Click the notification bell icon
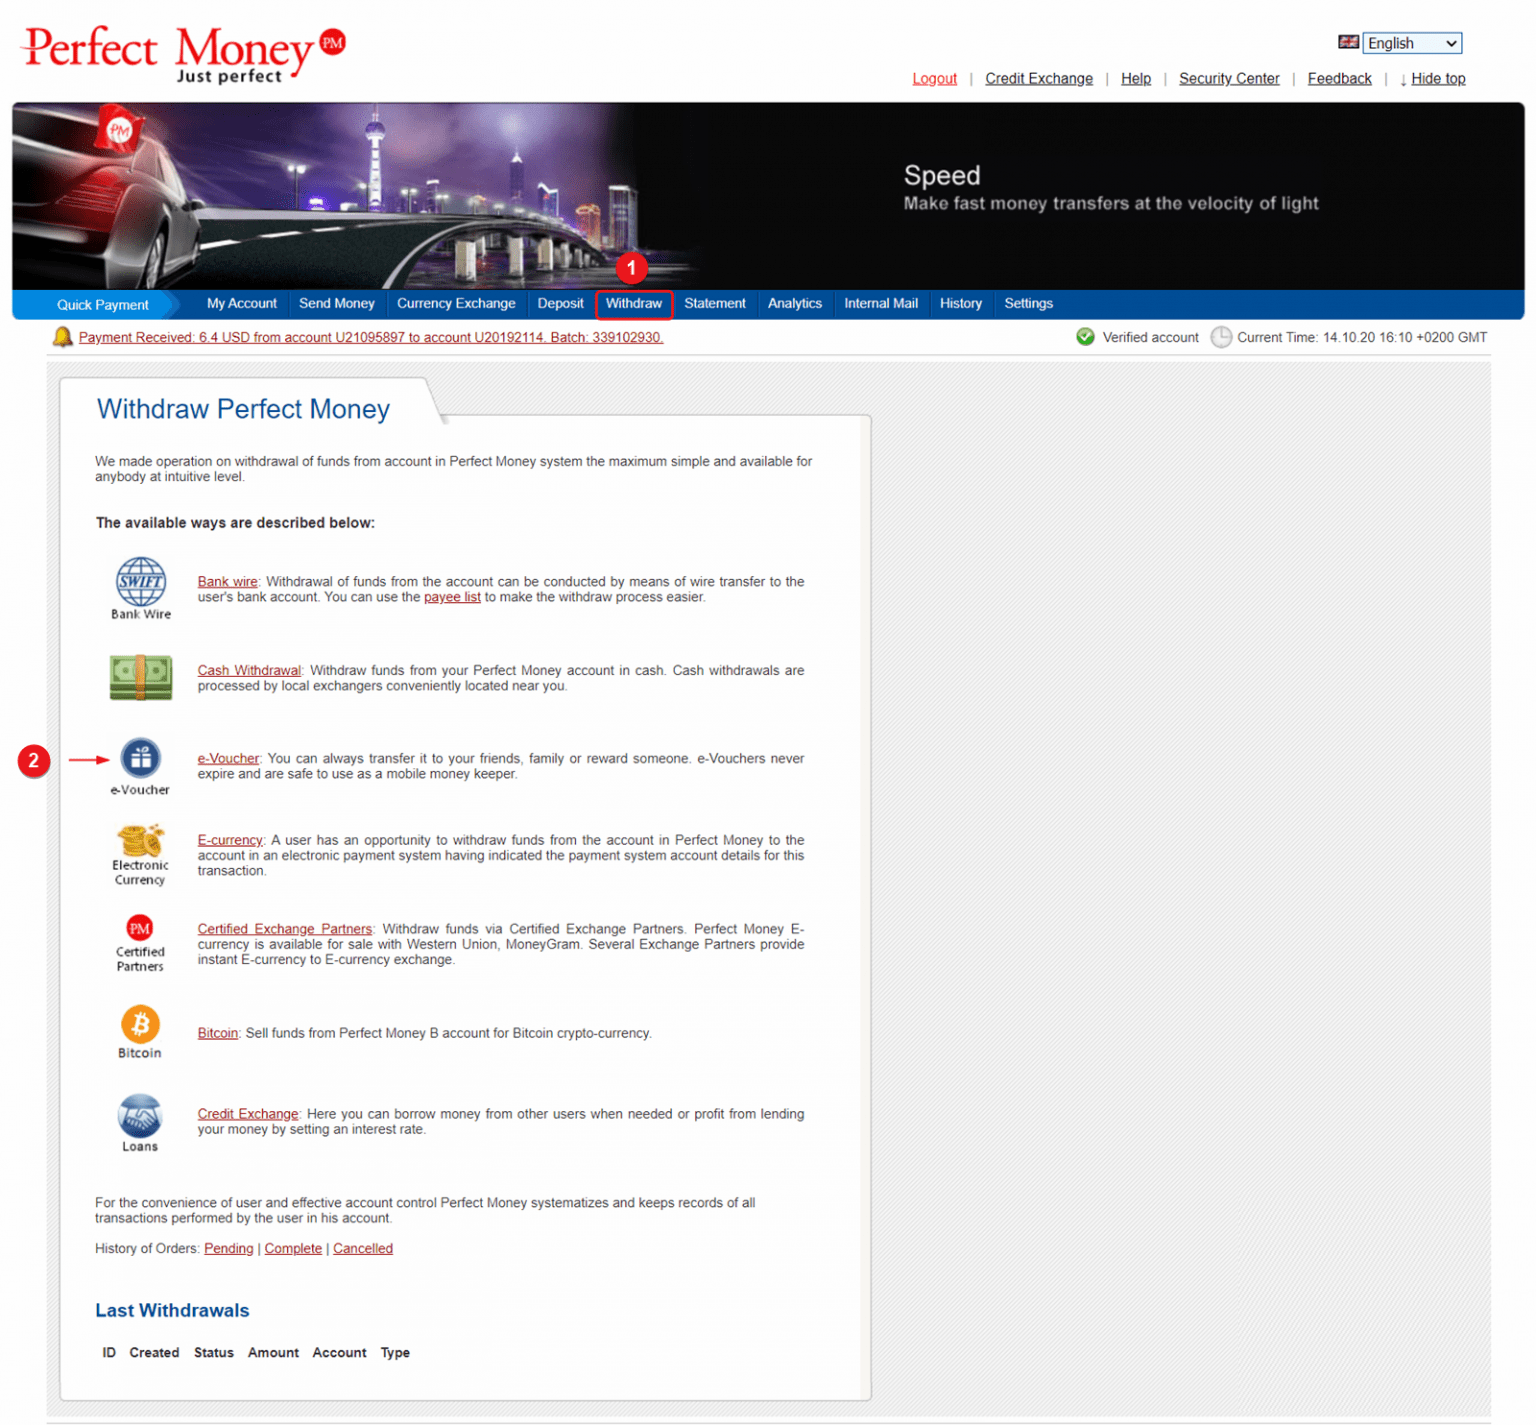1536x1425 pixels. (x=62, y=337)
